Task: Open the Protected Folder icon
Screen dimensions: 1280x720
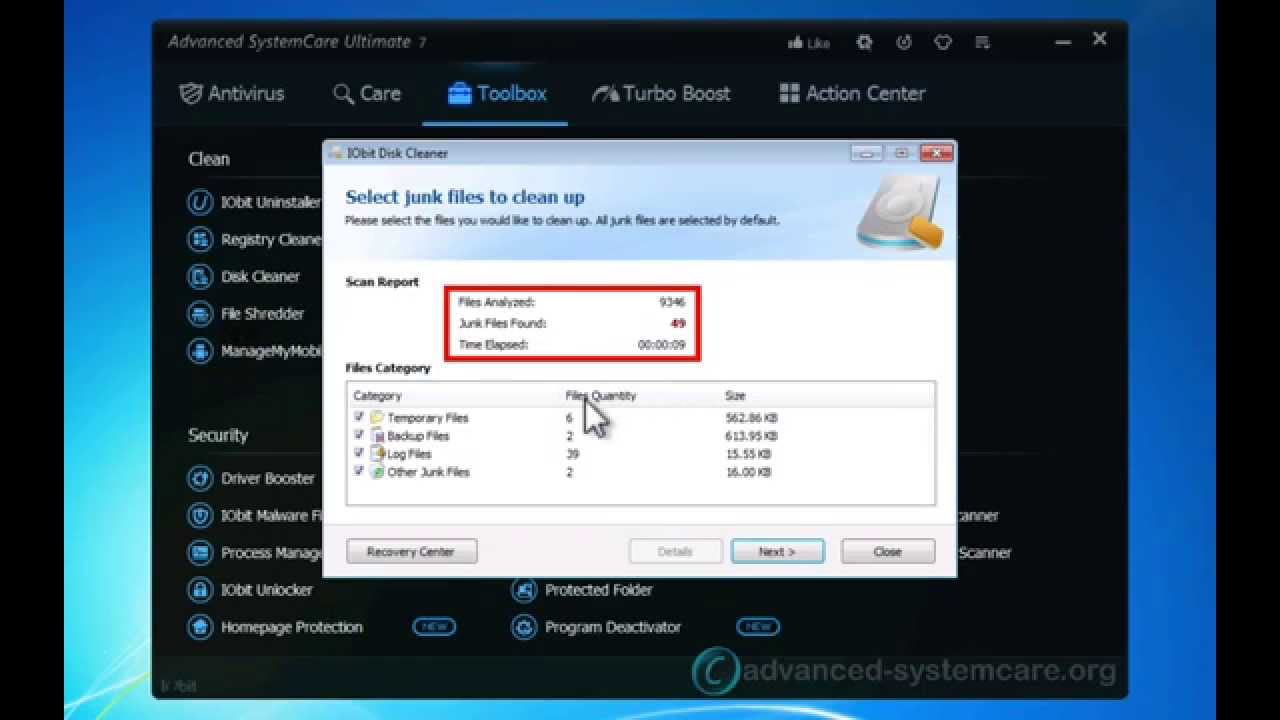Action: coord(524,590)
